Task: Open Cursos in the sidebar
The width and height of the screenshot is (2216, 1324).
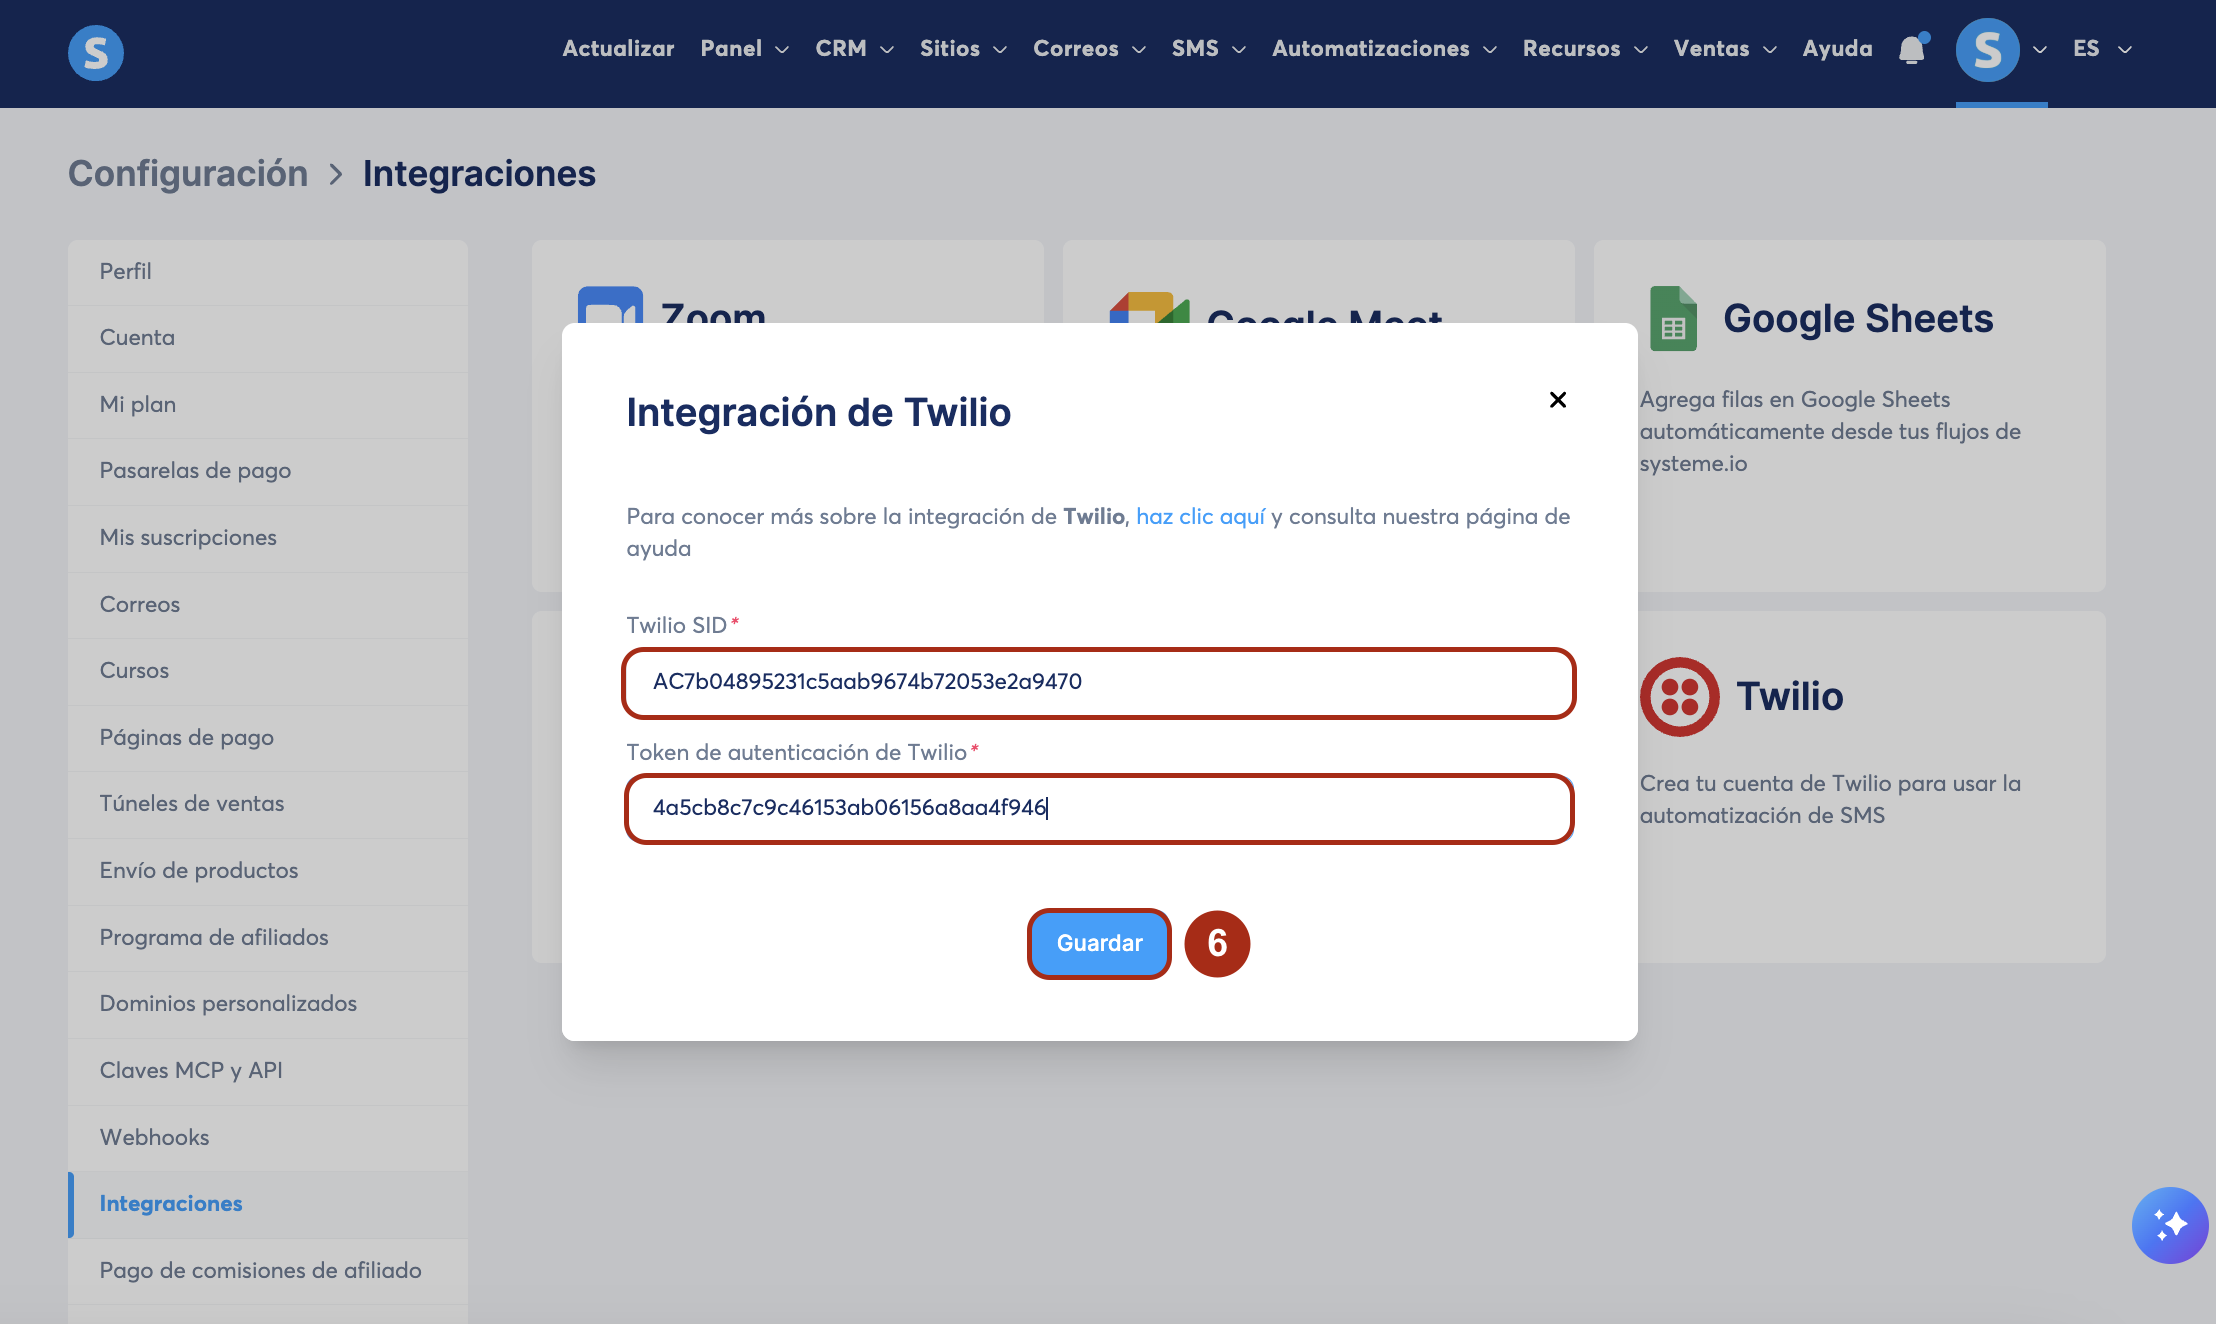Action: 268,671
